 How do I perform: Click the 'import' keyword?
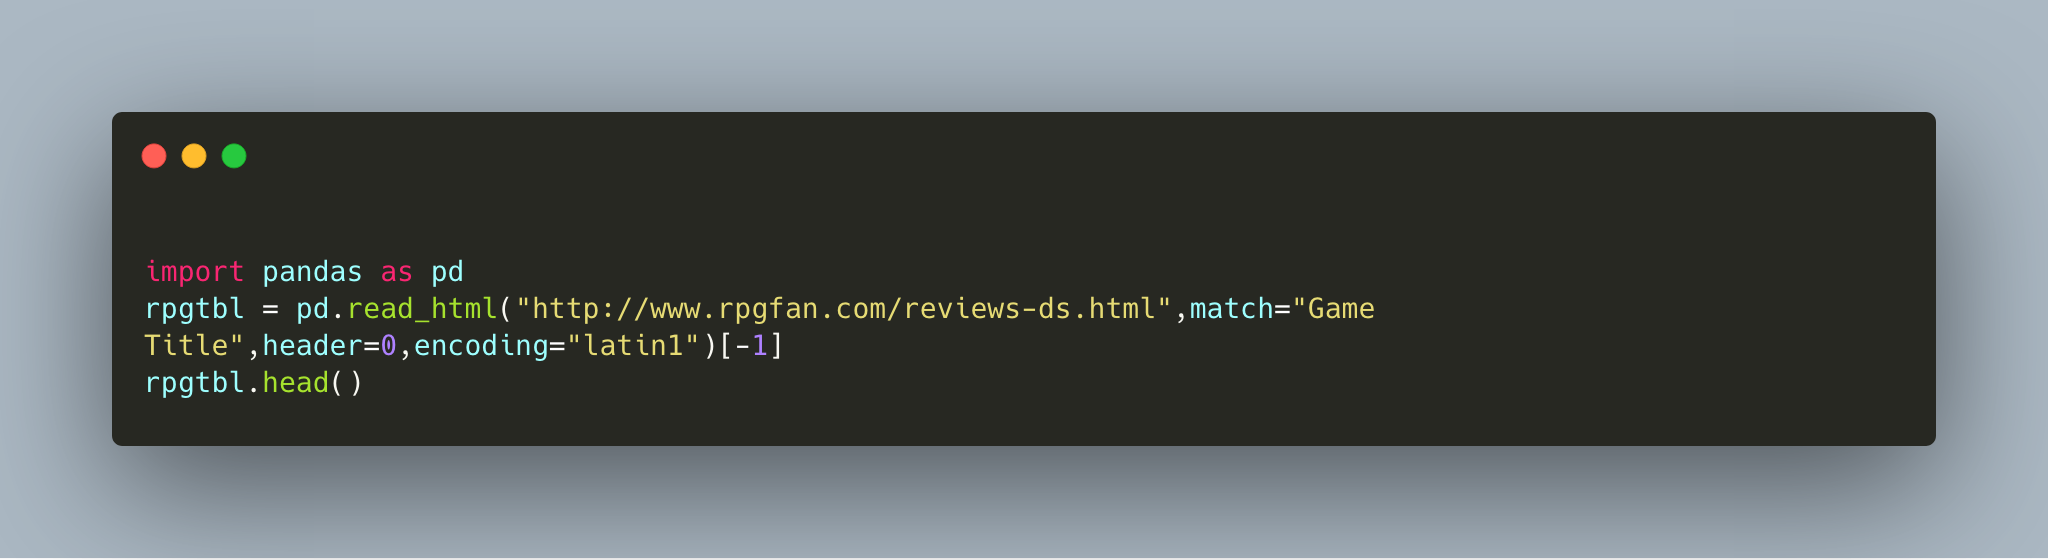(x=195, y=272)
